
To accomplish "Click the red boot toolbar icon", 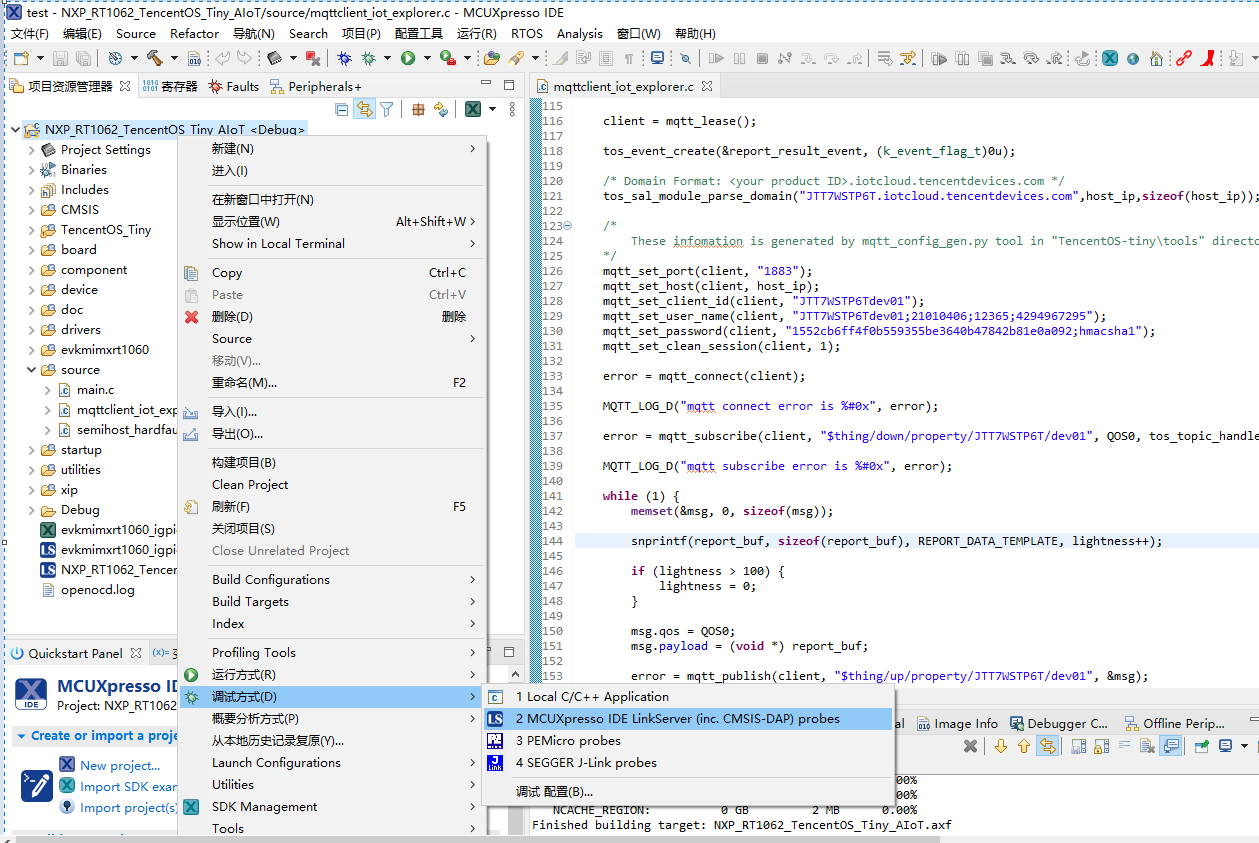I will click(1209, 58).
